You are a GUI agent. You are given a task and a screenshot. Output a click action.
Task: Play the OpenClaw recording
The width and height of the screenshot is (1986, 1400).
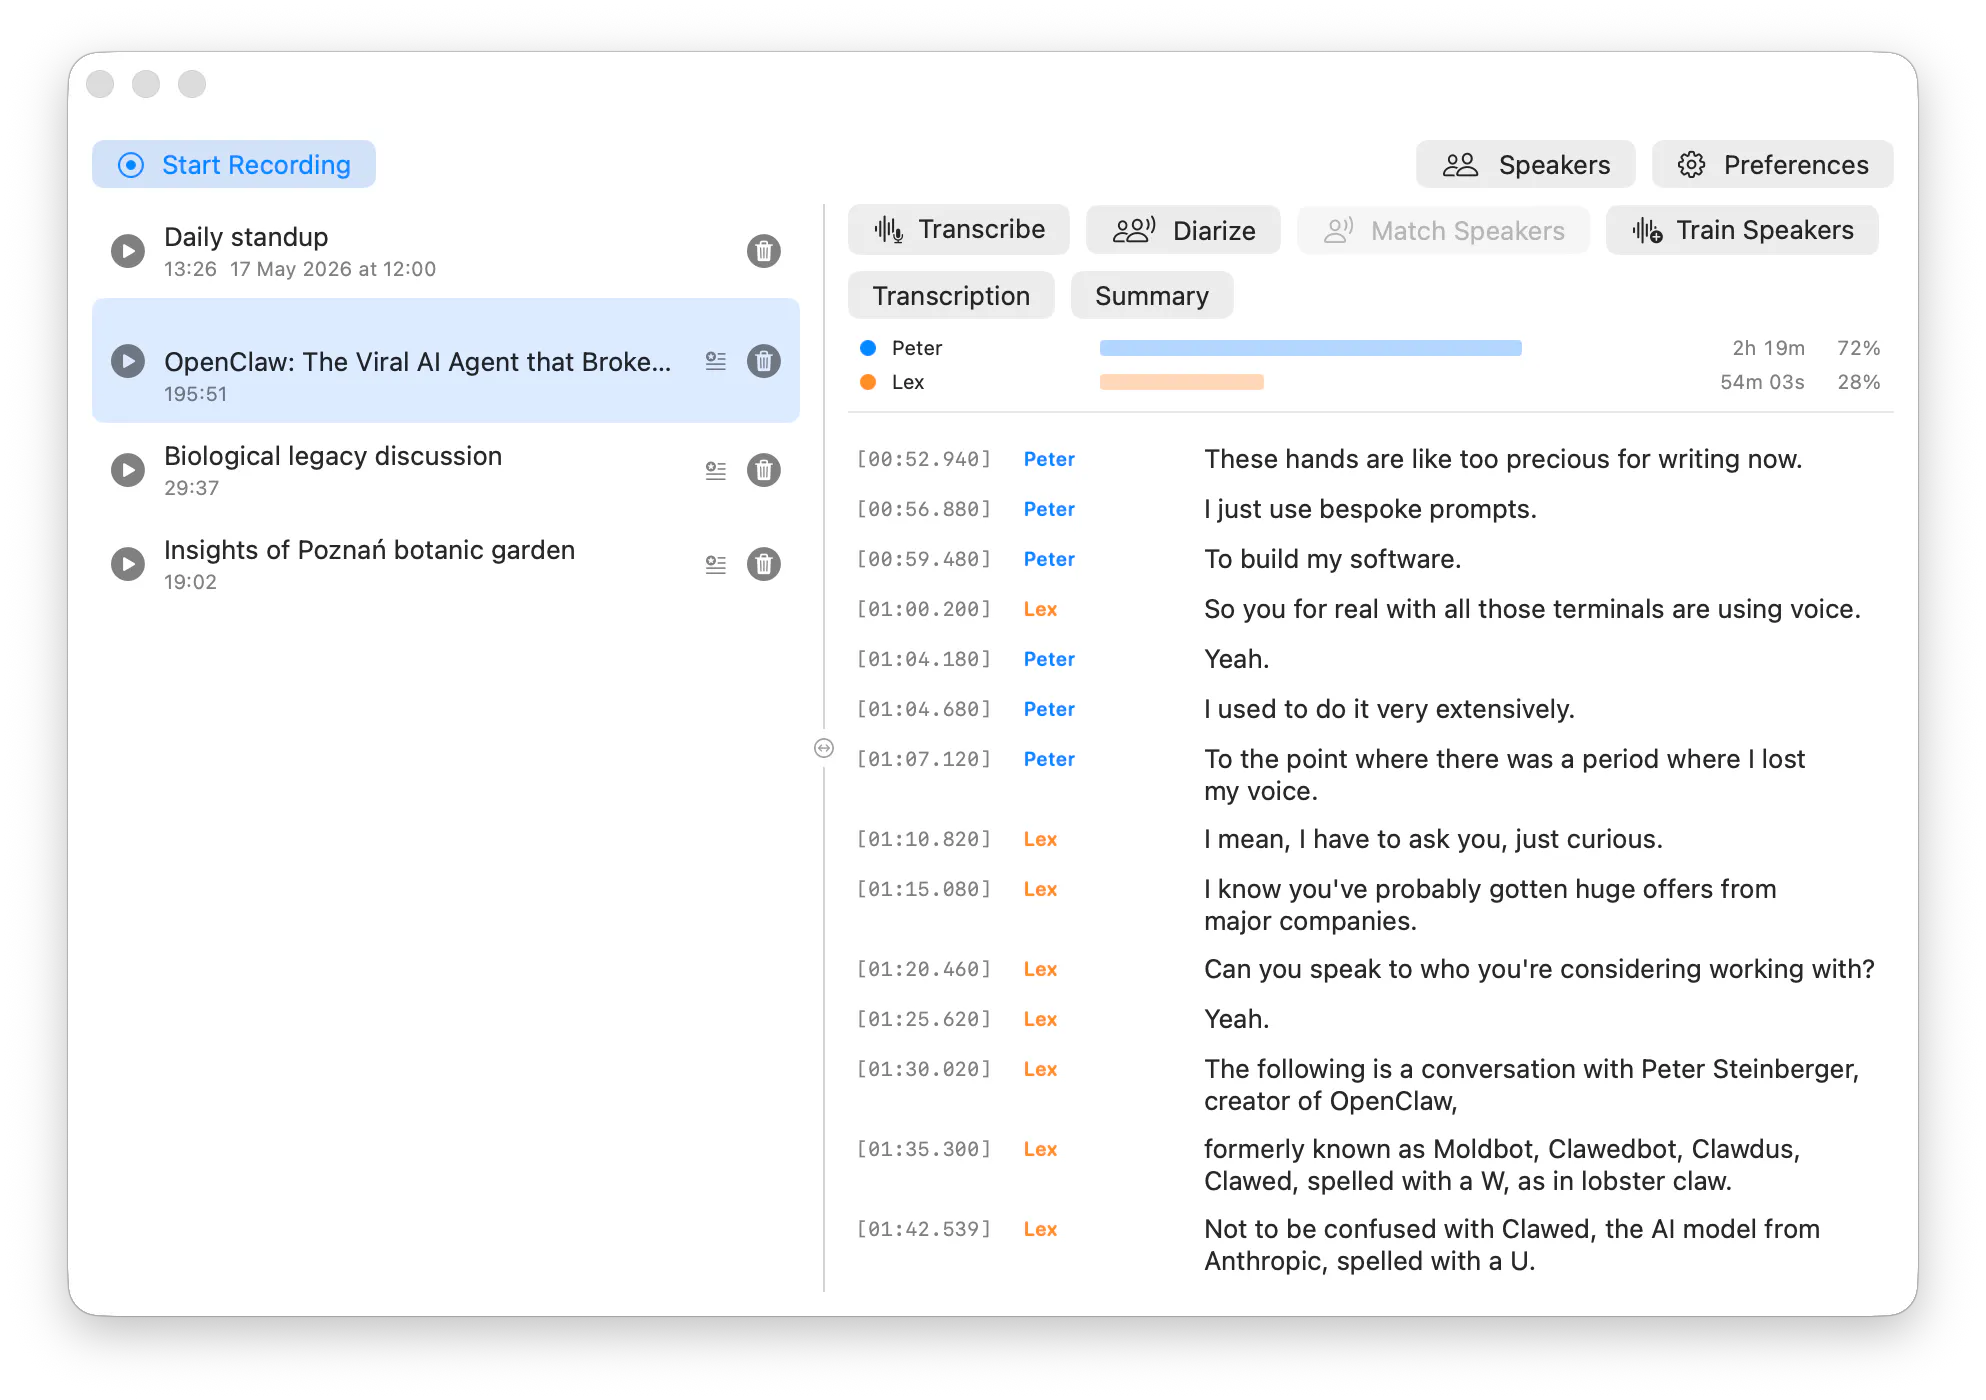pyautogui.click(x=127, y=361)
